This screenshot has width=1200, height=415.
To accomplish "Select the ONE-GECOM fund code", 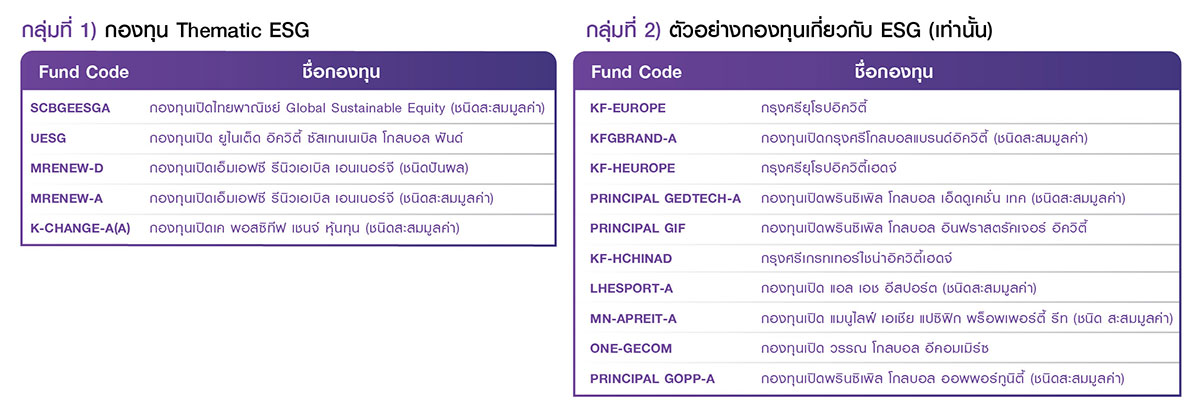I will 631,348.
